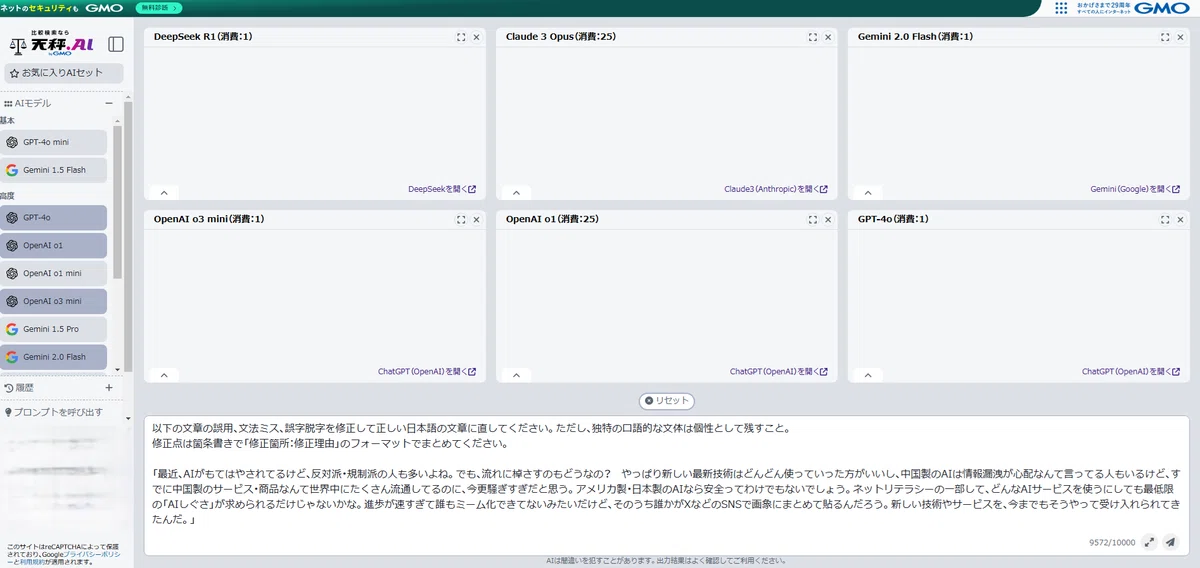Collapse the DeepSeek R1 panel with chevron
This screenshot has height=568, width=1200.
(164, 193)
